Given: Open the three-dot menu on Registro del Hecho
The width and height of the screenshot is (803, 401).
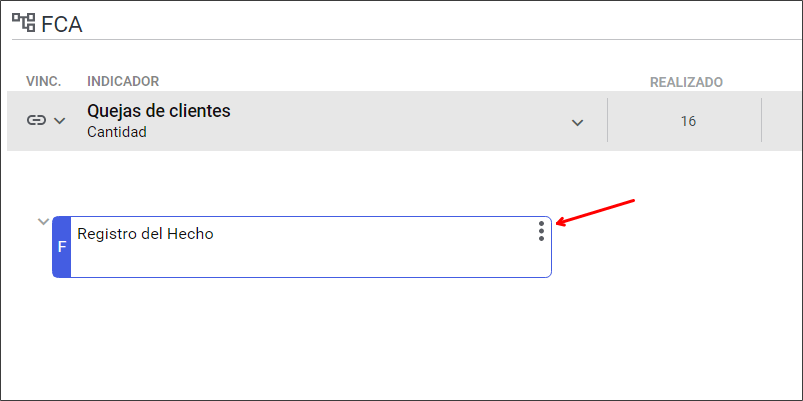Looking at the screenshot, I should [541, 231].
